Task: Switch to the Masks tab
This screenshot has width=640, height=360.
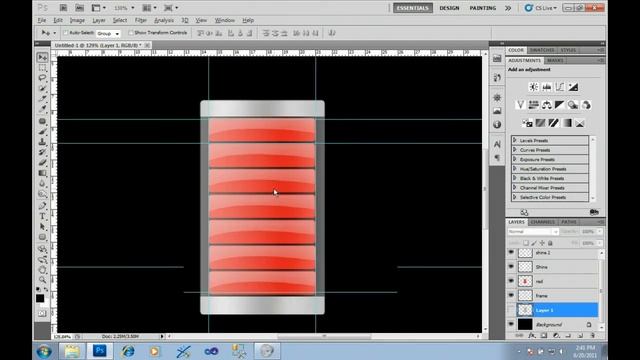Action: (555, 60)
